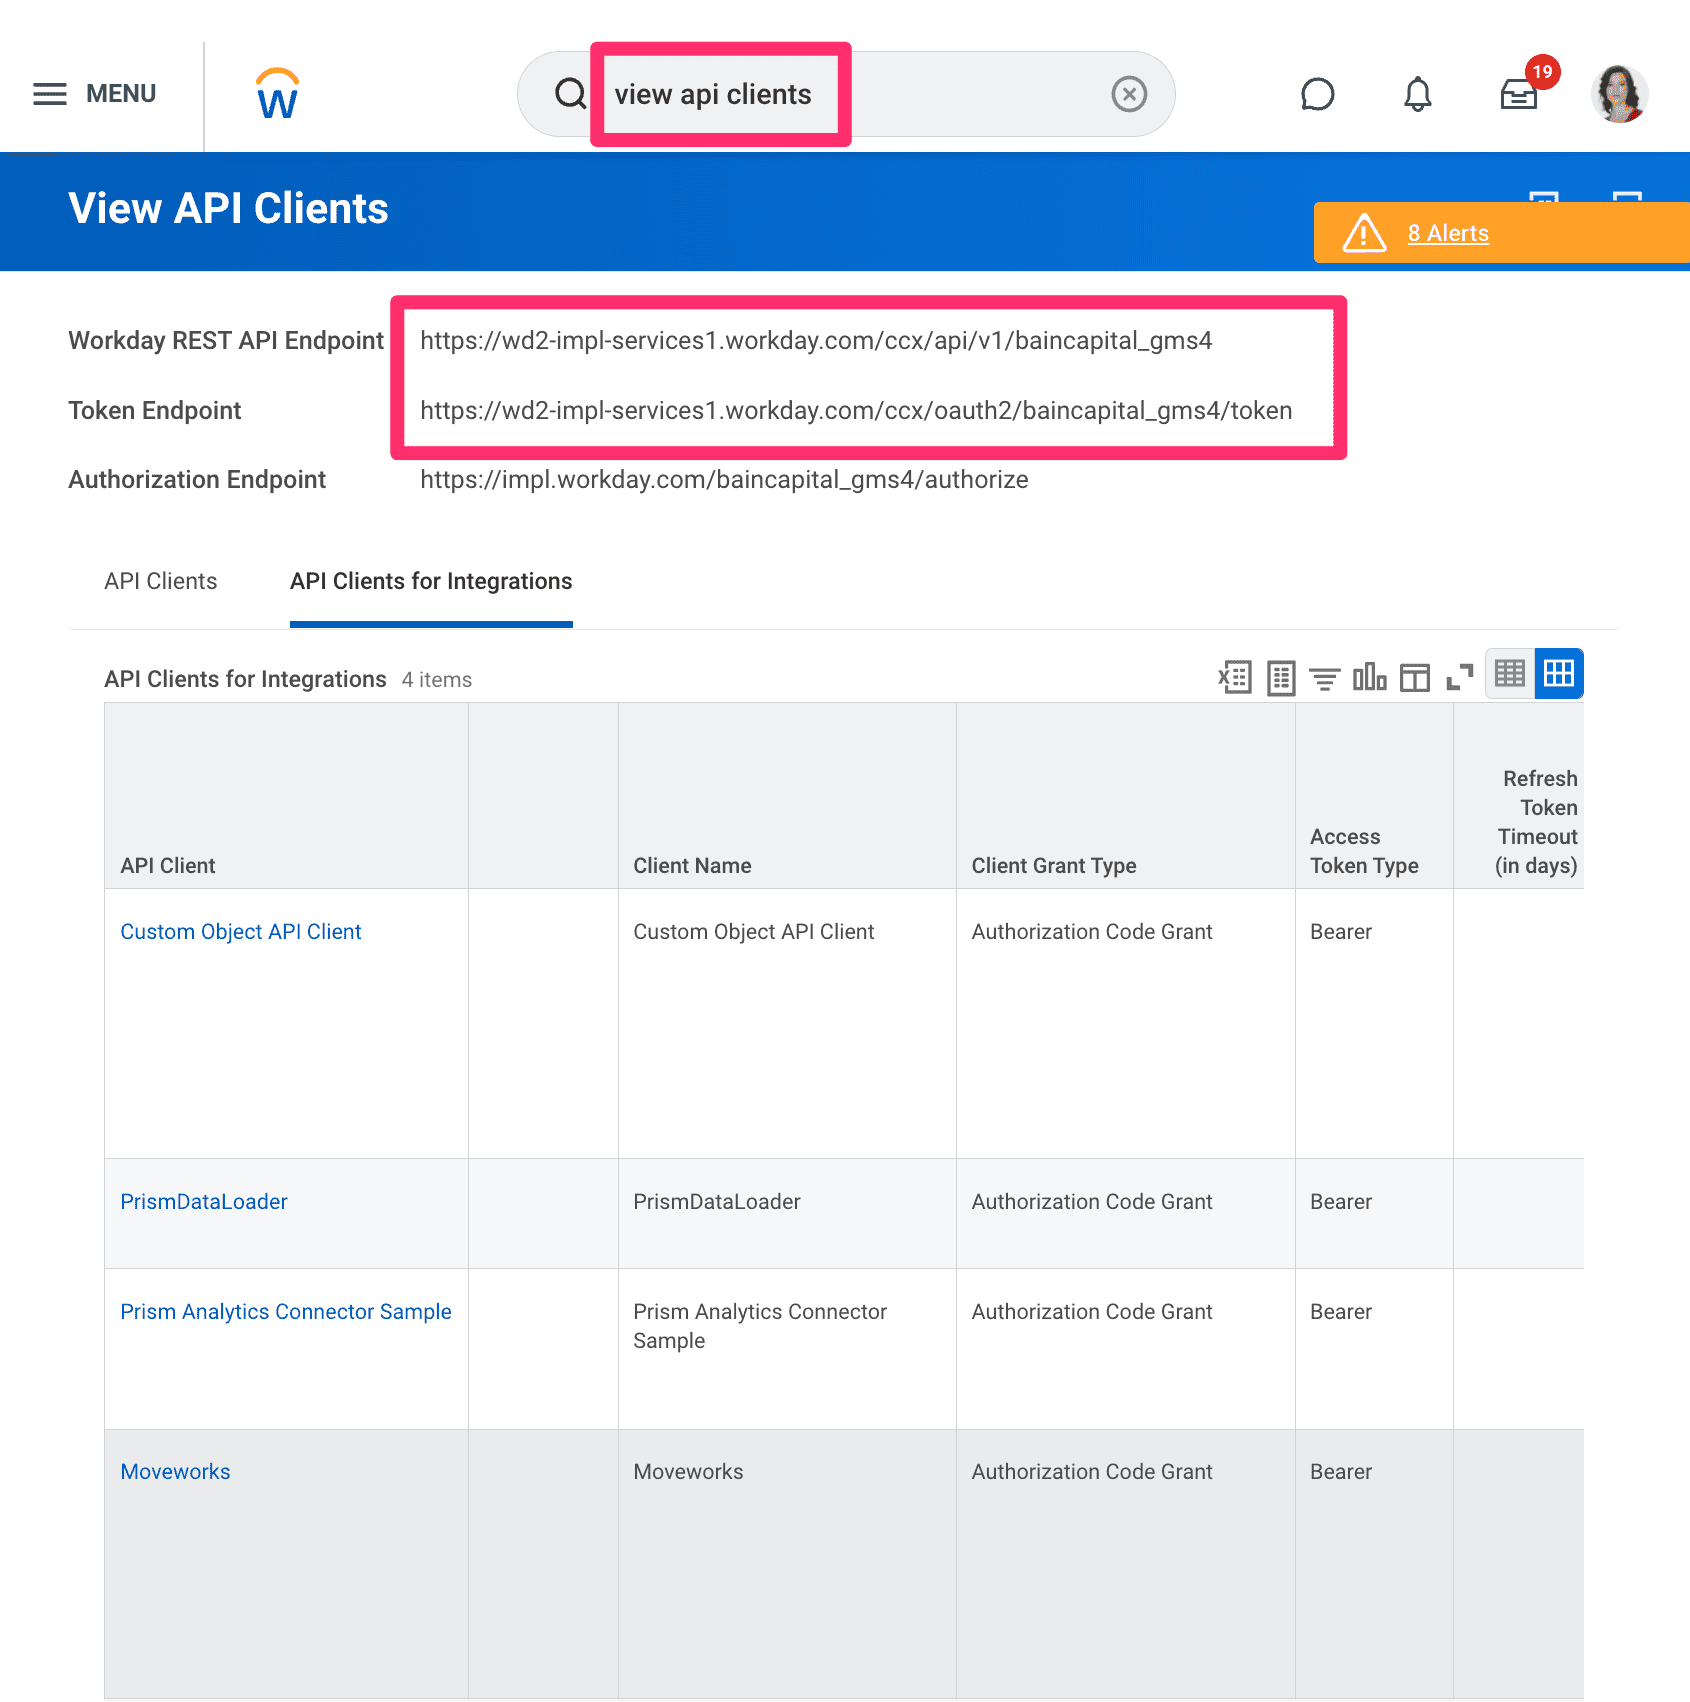Open Prism Analytics Connector Sample link
The width and height of the screenshot is (1690, 1702).
[286, 1311]
